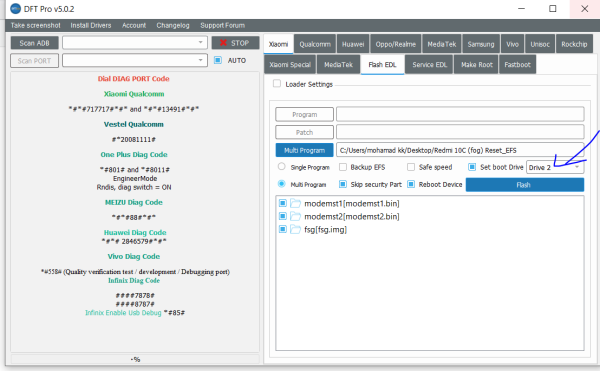
Task: Switch to the Xiaomi brand tab
Action: pos(279,44)
